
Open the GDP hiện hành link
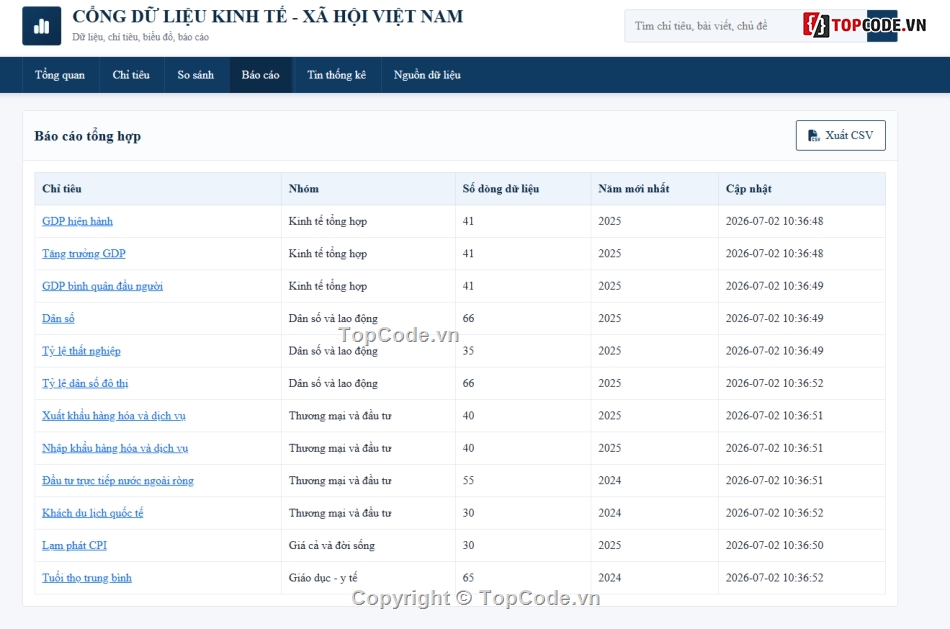78,221
